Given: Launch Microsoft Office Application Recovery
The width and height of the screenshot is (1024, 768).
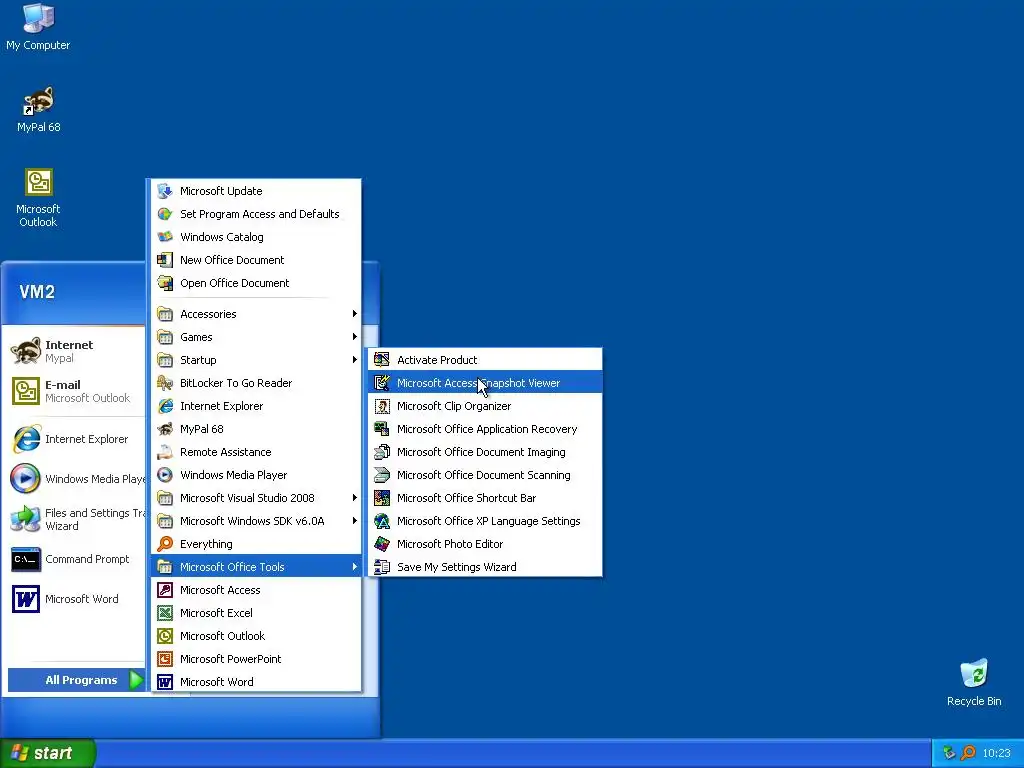Looking at the screenshot, I should pyautogui.click(x=485, y=429).
